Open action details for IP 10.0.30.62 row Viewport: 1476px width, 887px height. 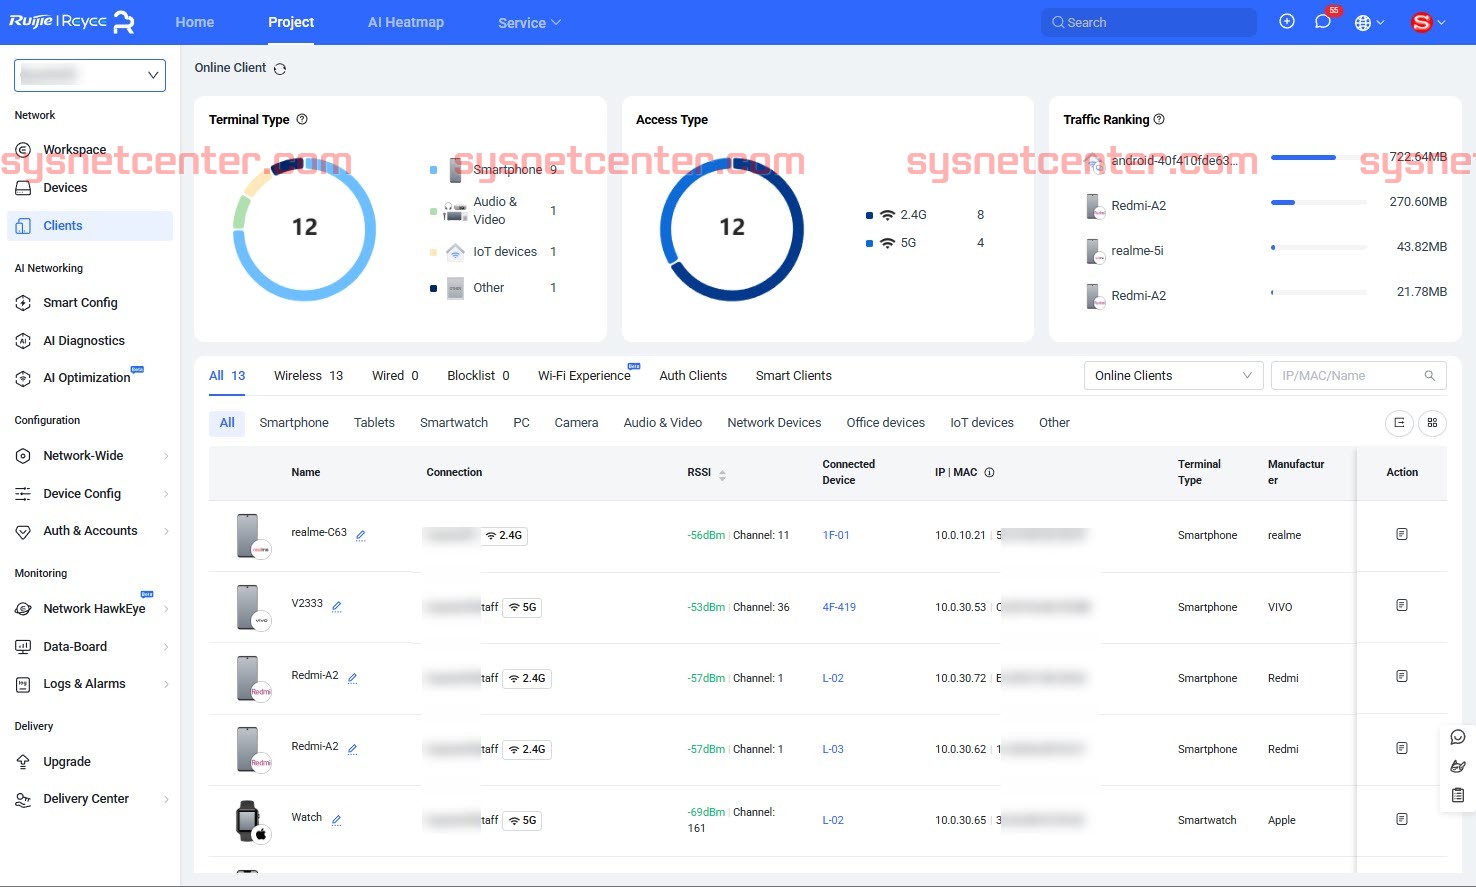1401,748
